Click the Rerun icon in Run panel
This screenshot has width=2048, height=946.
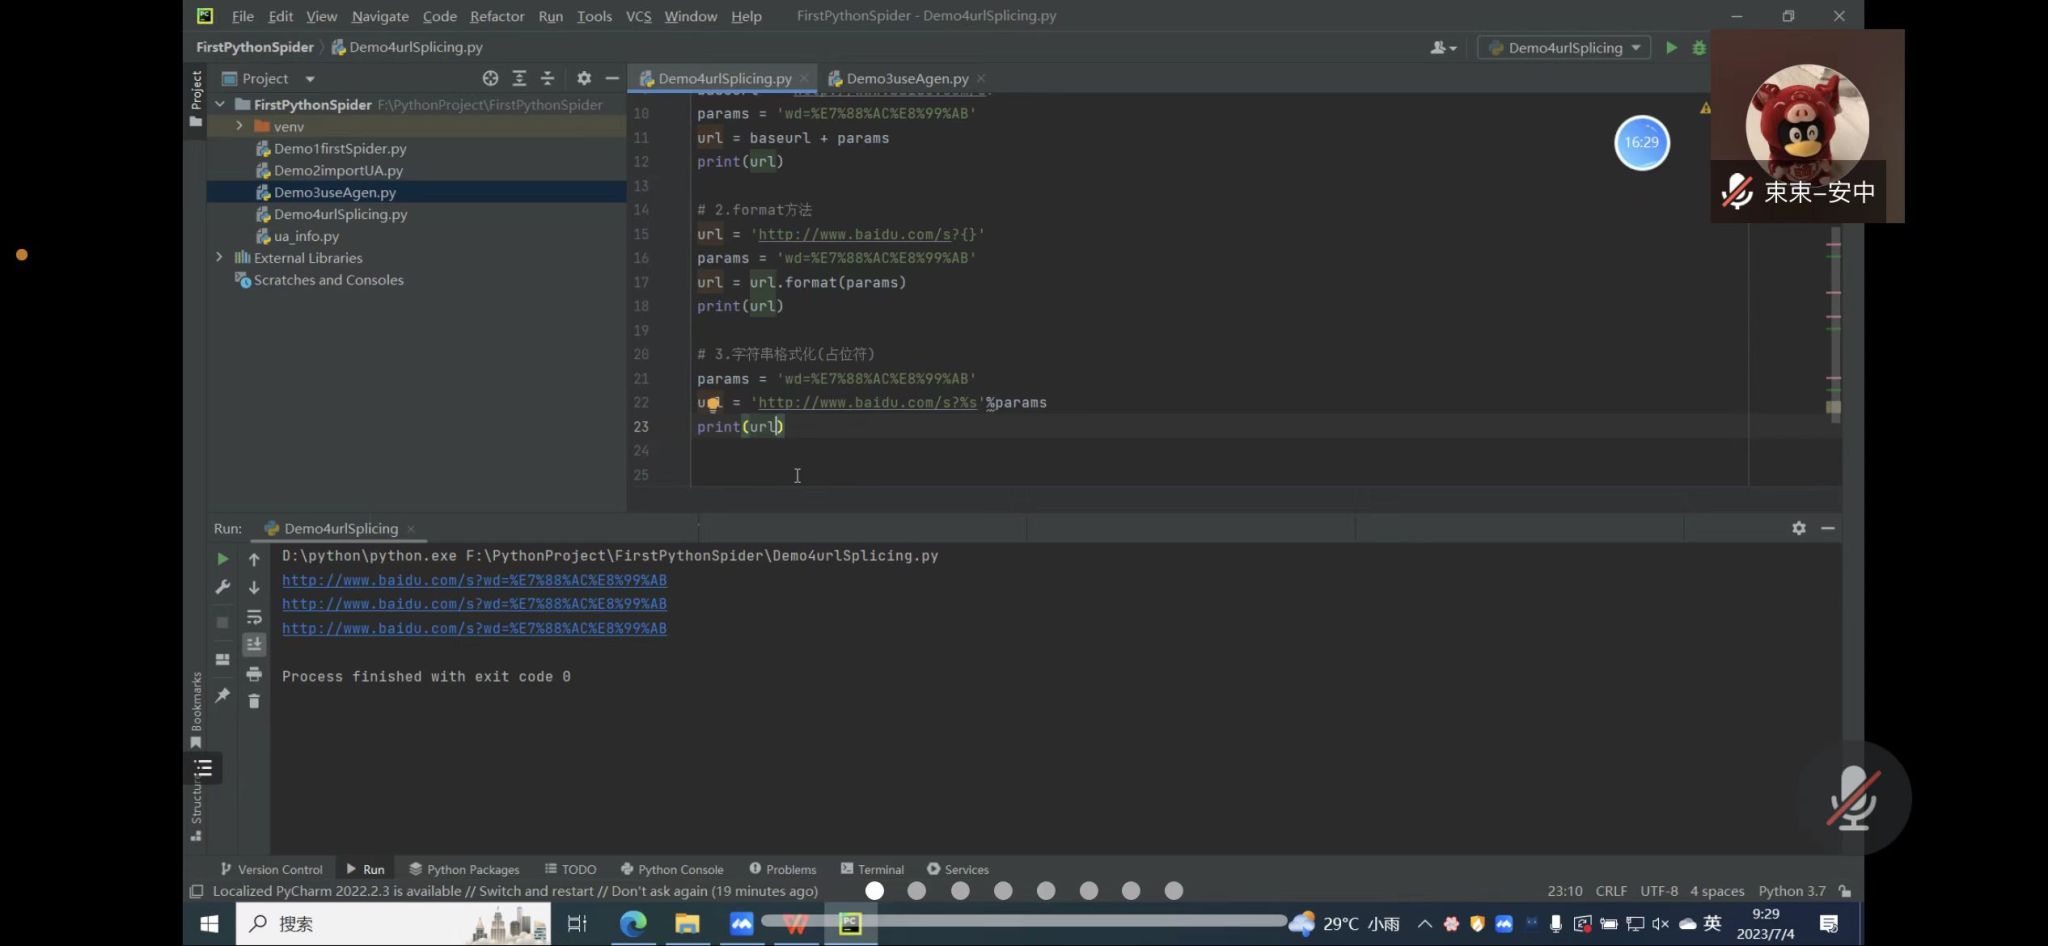[222, 559]
